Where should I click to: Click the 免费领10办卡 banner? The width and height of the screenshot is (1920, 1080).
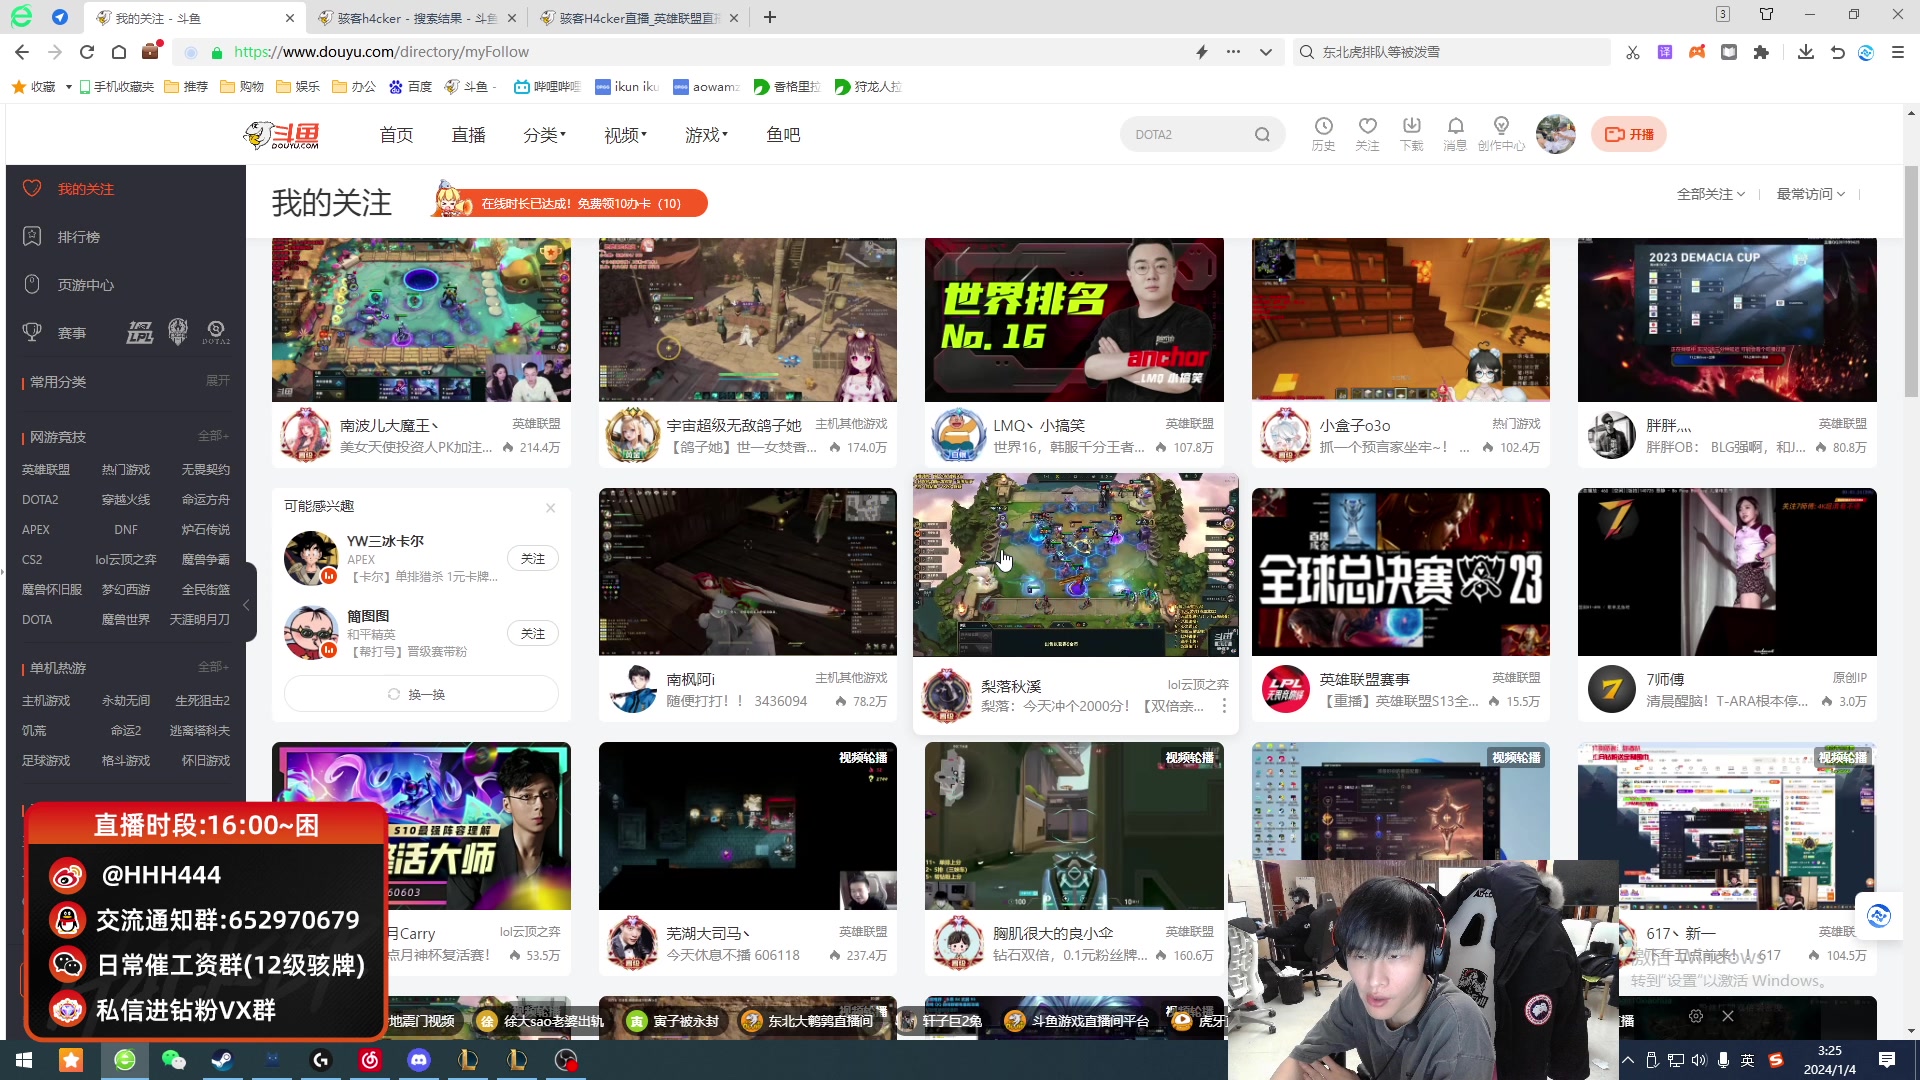[572, 203]
